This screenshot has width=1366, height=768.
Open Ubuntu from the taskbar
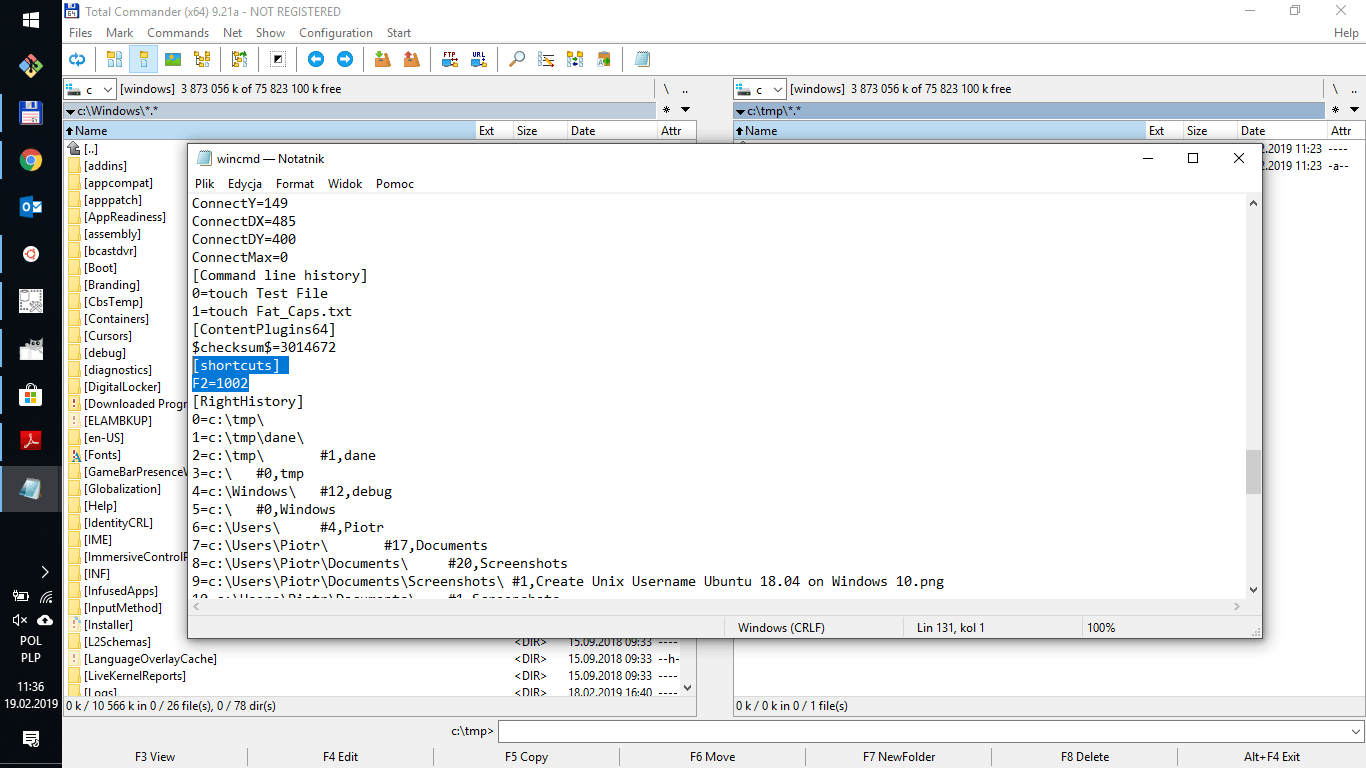pos(31,254)
